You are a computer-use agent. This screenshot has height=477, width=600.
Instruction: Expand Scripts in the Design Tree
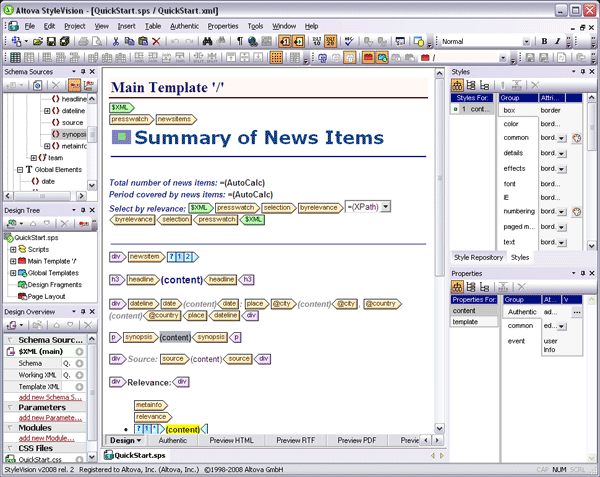[13, 249]
